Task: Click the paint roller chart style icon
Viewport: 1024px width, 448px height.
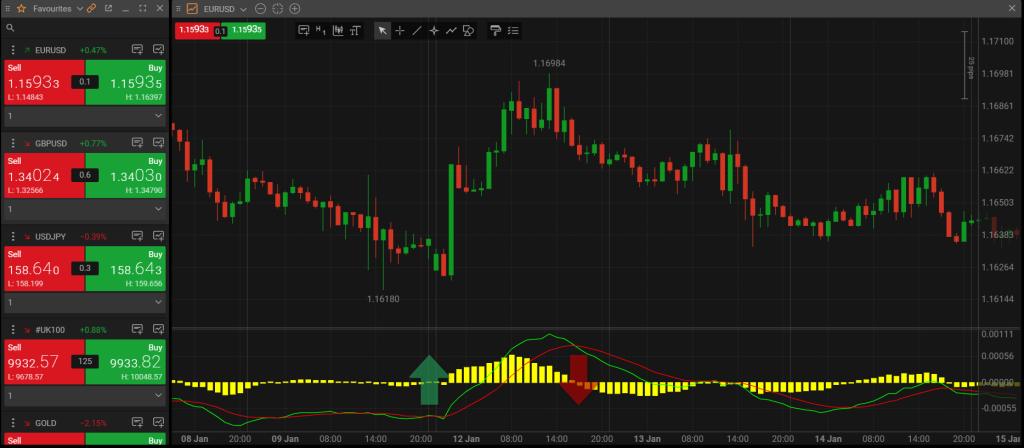Action: (x=495, y=31)
